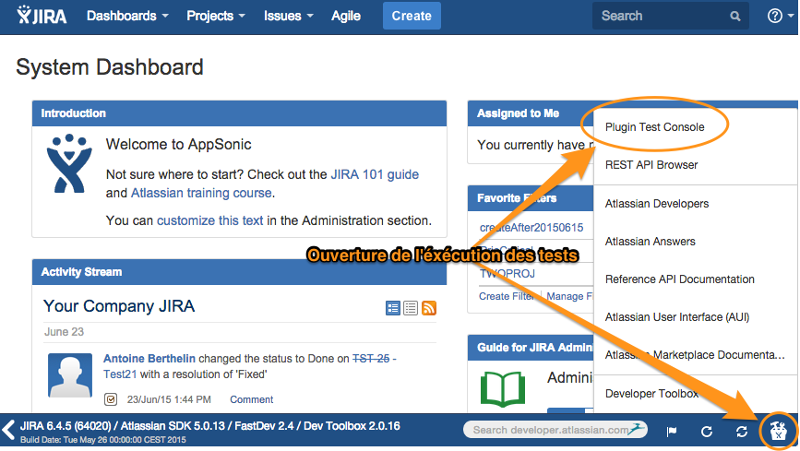Open the help question mark menu
The image size is (800, 451).
coord(780,16)
